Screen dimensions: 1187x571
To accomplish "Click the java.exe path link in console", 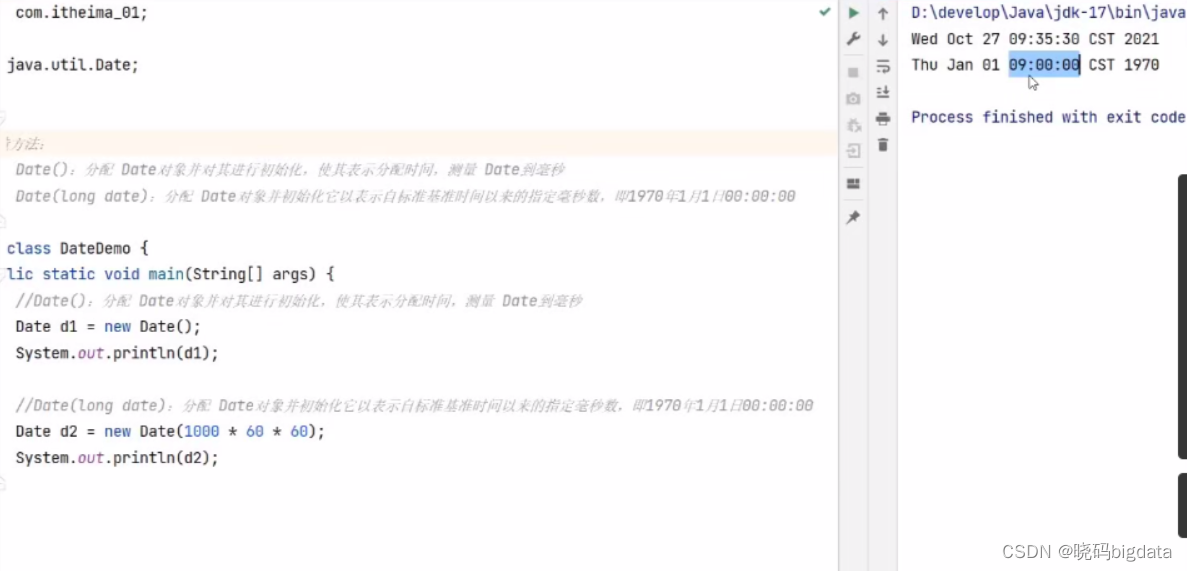I will (x=1048, y=13).
